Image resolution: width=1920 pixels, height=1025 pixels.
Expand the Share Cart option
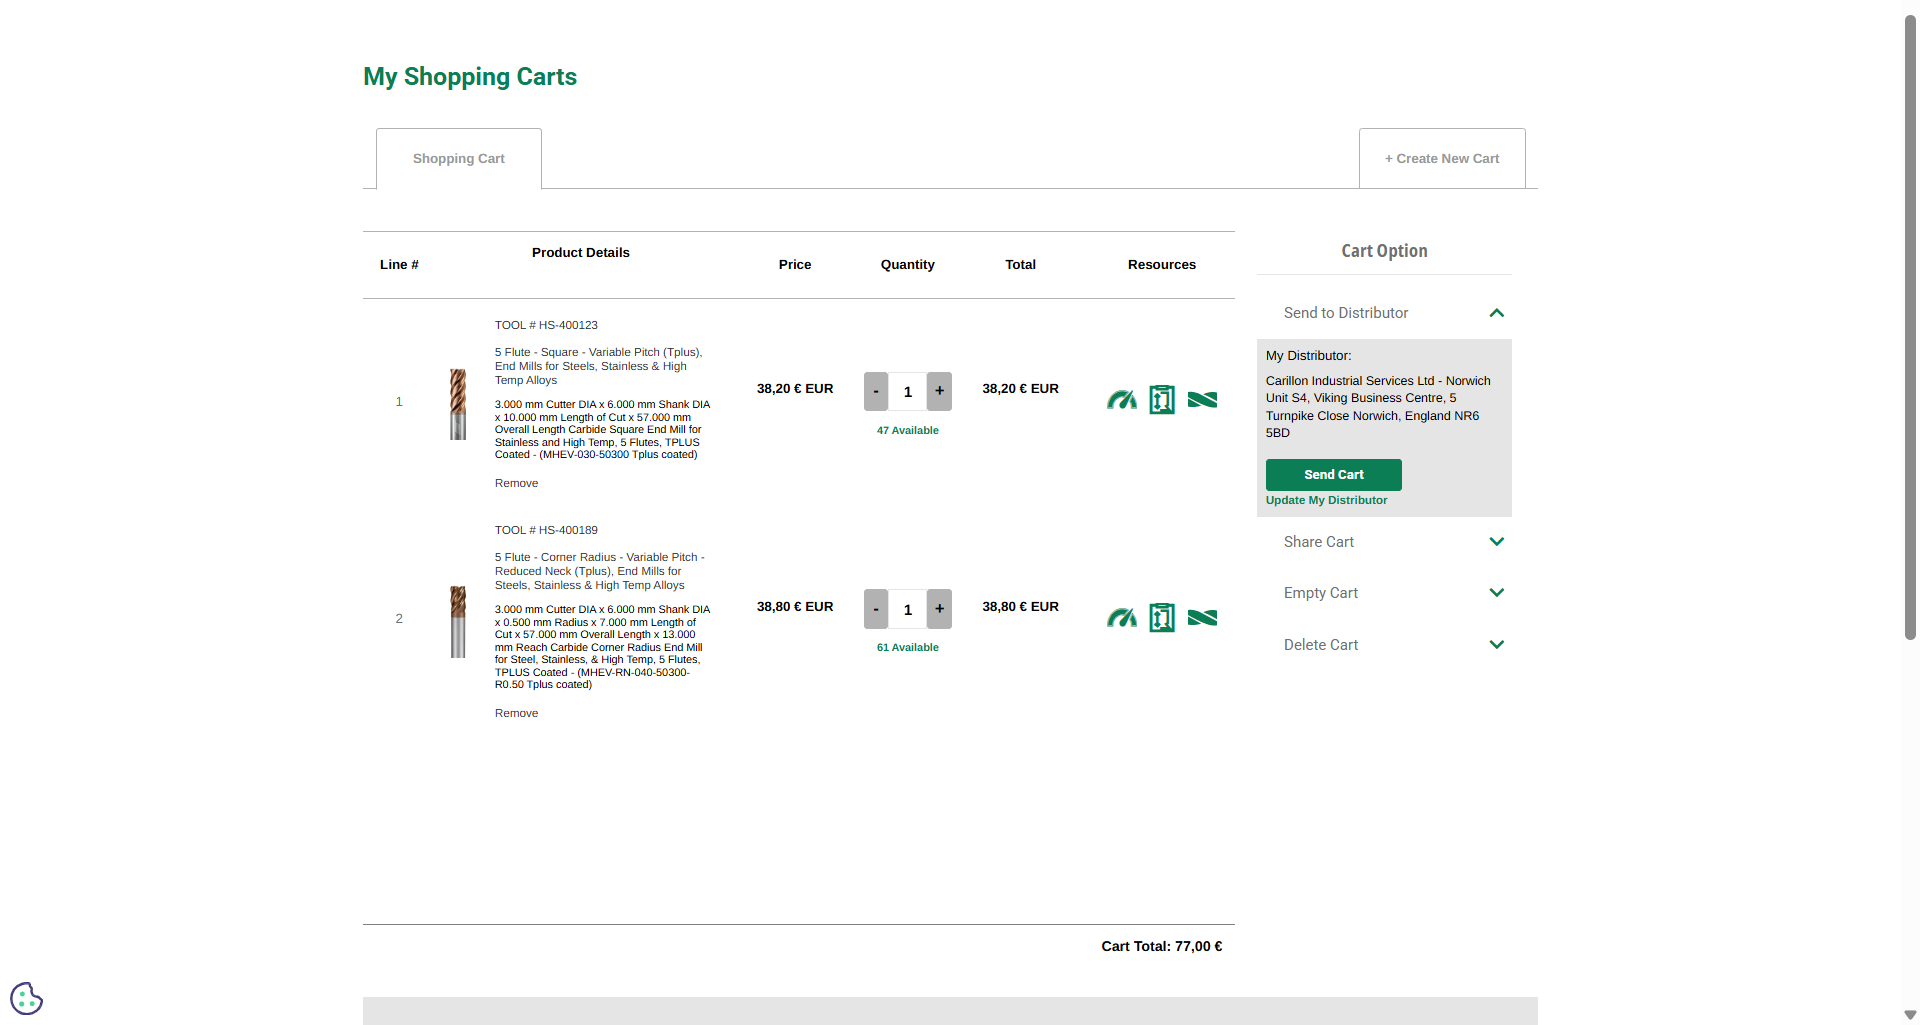click(1496, 542)
